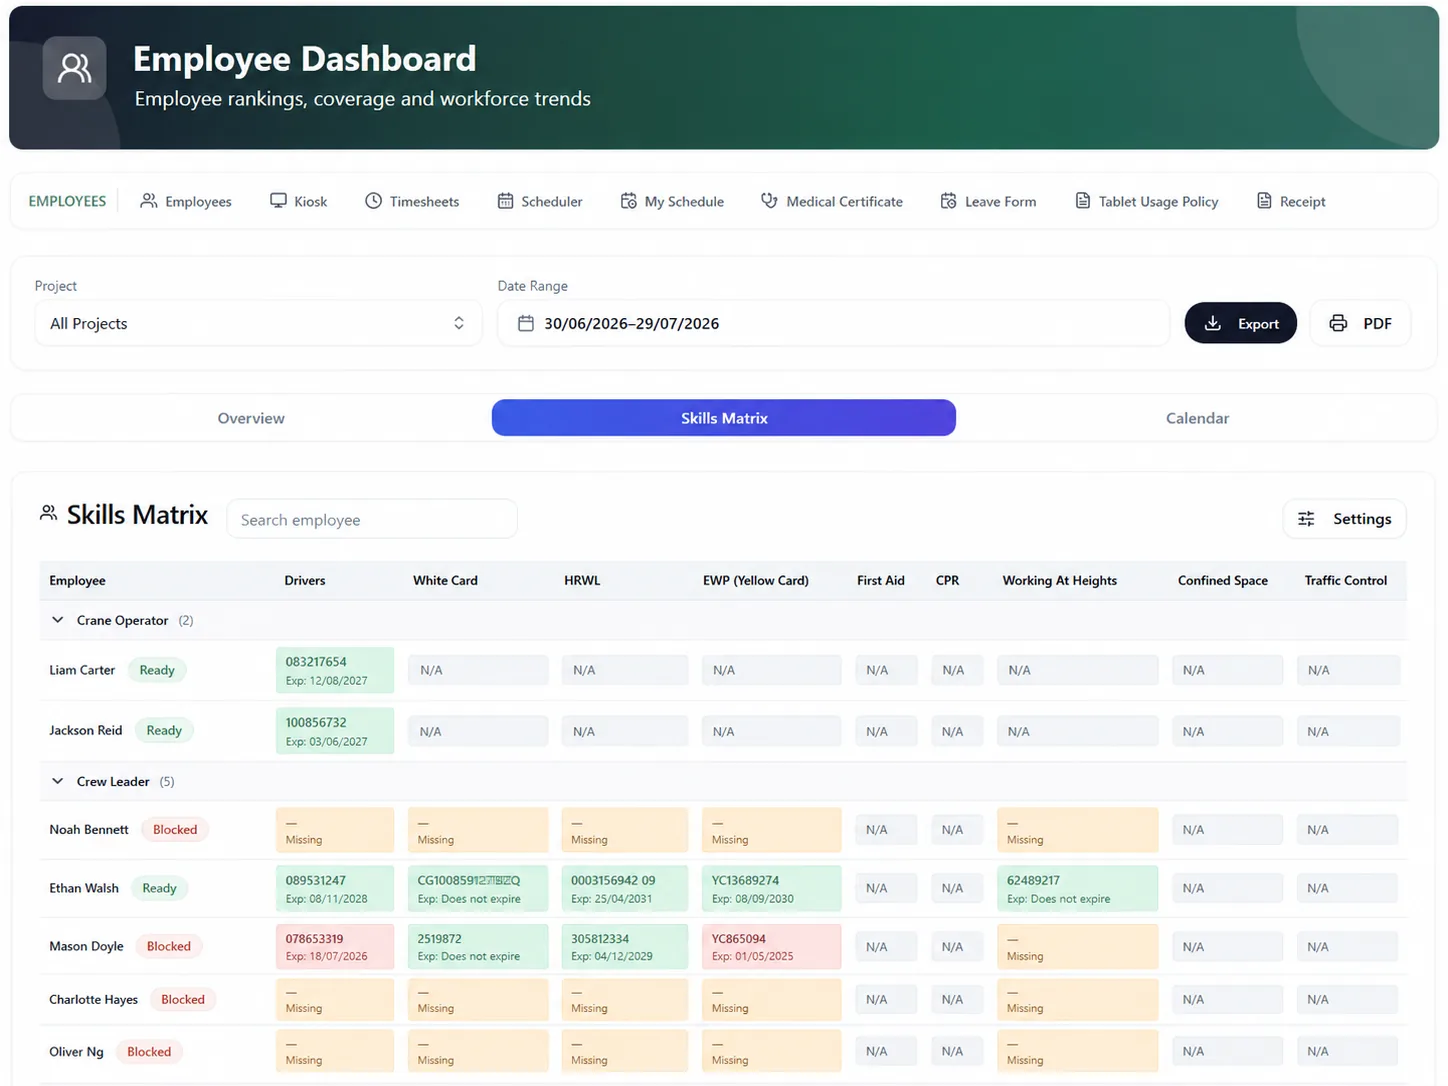This screenshot has width=1448, height=1086.
Task: Click the Charlotte Hayes employee name
Action: 93,999
